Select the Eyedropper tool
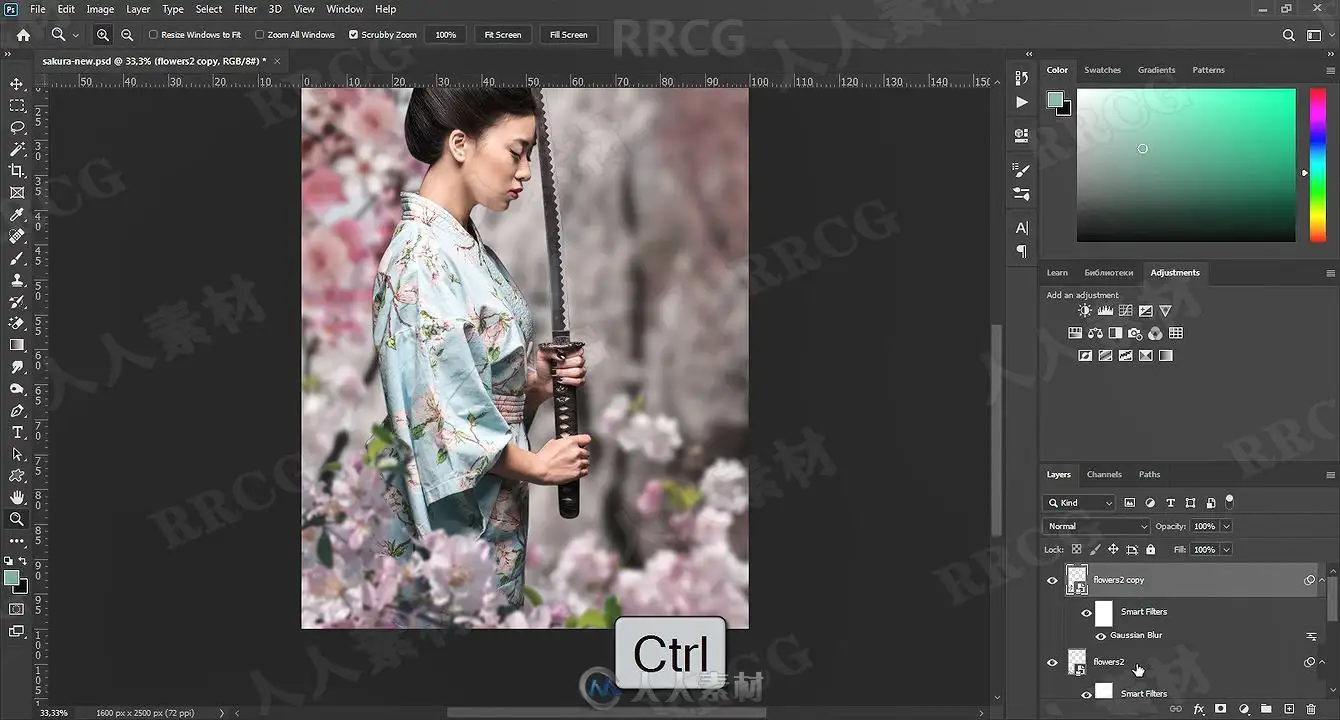The height and width of the screenshot is (720, 1340). tap(17, 214)
